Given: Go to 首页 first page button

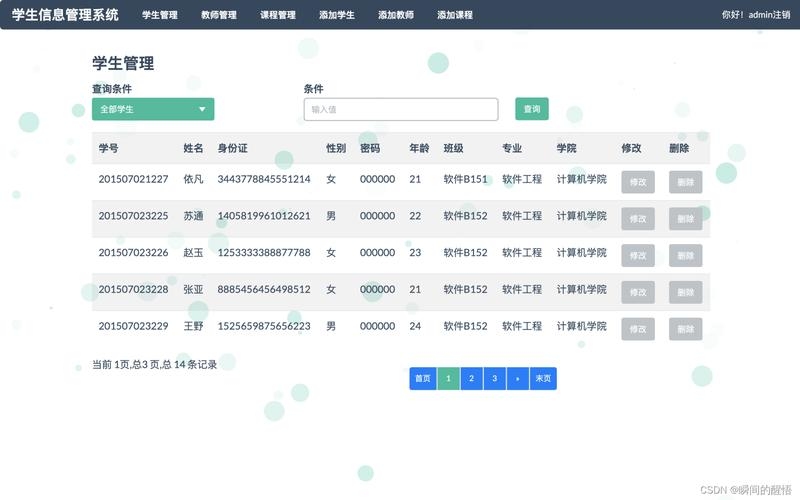Looking at the screenshot, I should [x=423, y=379].
